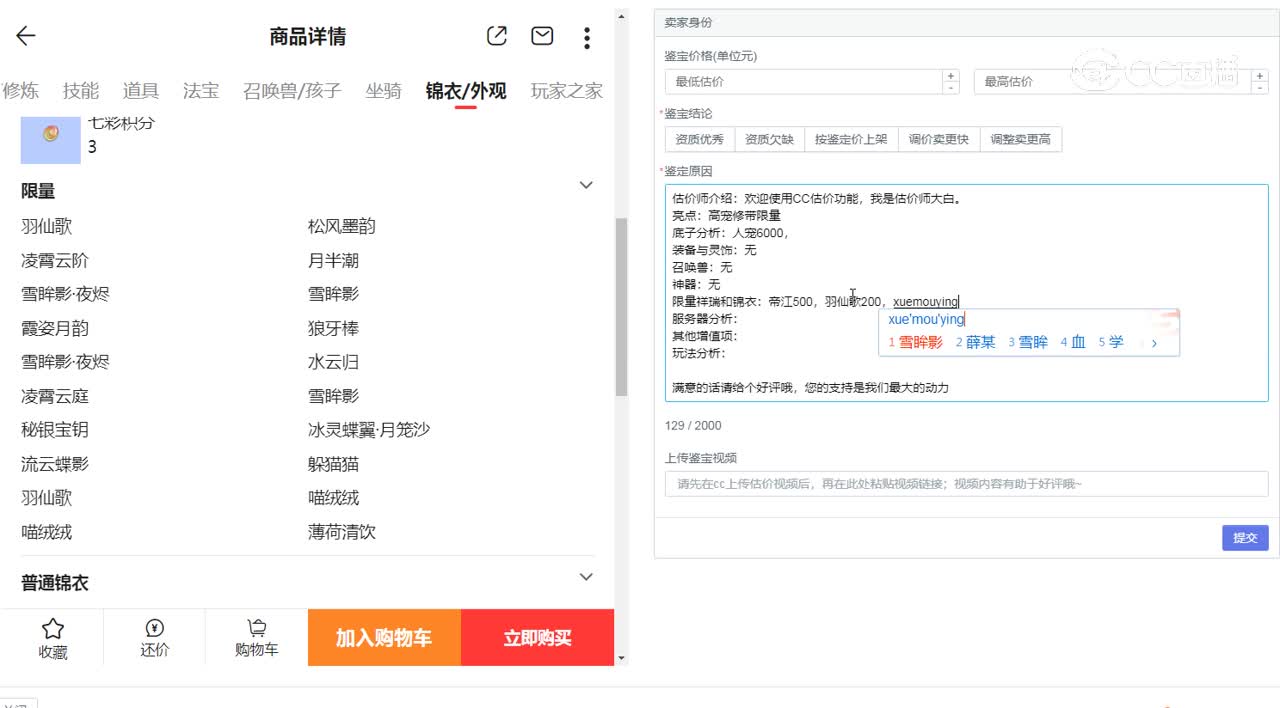Screen dimensions: 1280x708
Task: Enable the 按鉴定价上架 option
Action: tap(851, 139)
